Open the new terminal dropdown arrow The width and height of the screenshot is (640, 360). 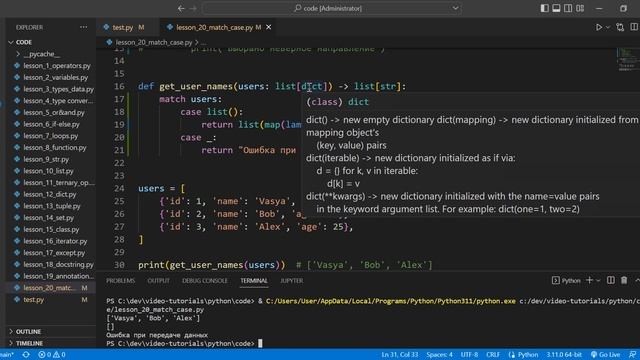point(598,280)
